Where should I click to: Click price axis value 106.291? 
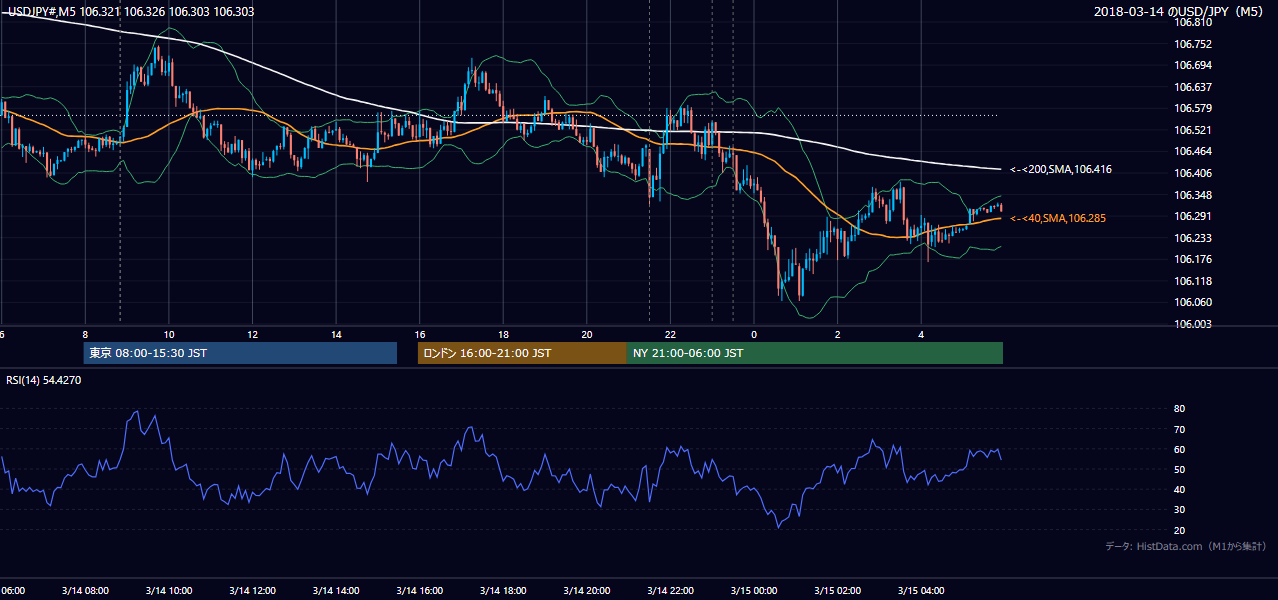[1192, 216]
